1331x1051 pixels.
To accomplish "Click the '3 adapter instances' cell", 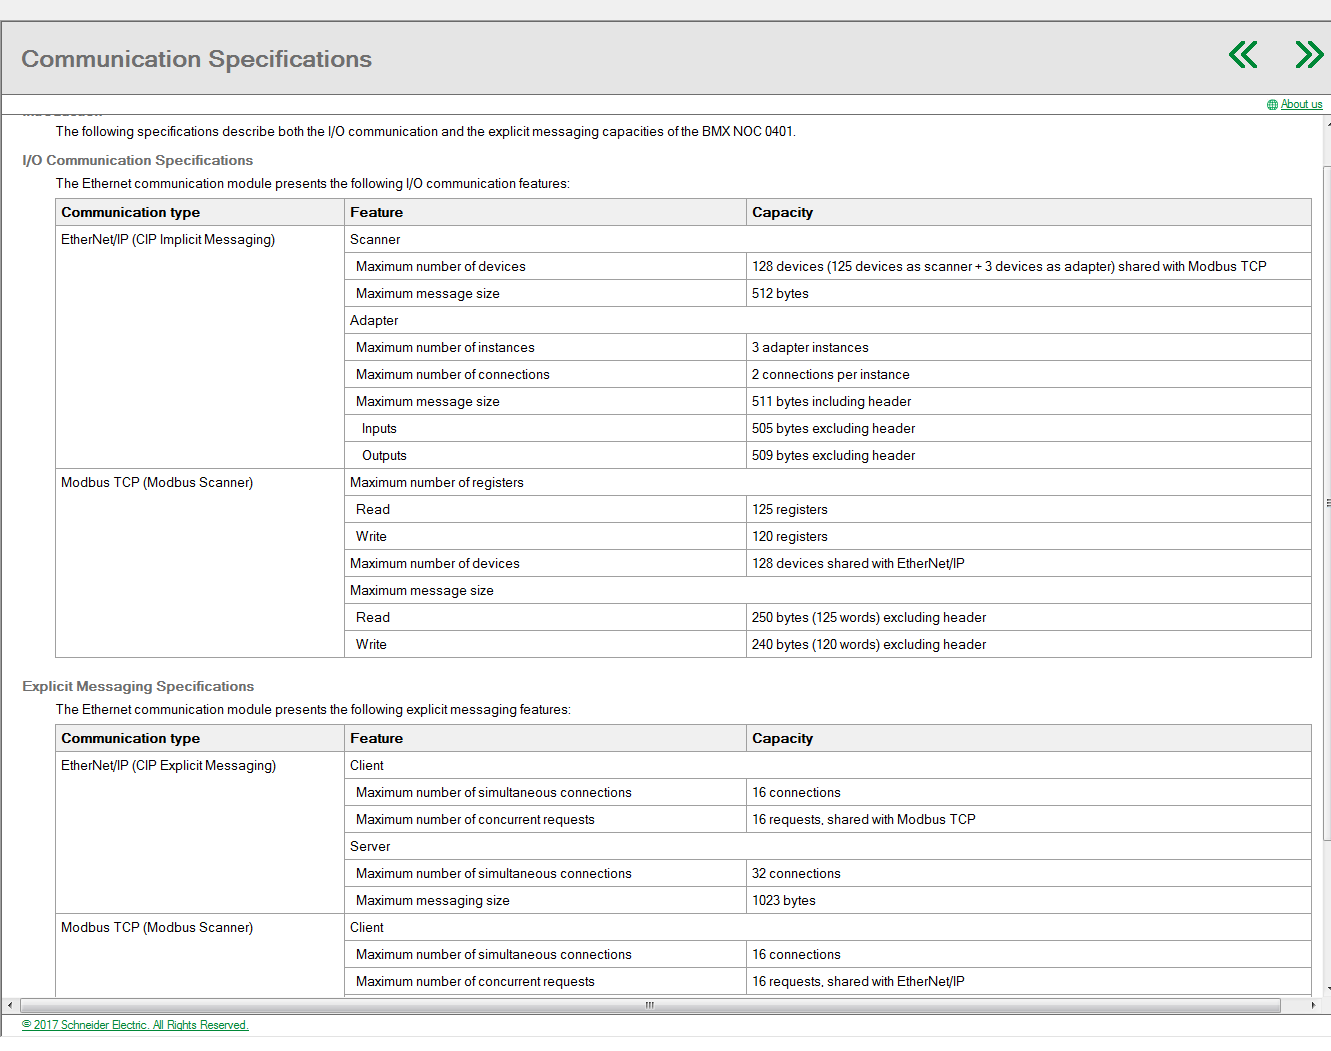I will click(810, 347).
